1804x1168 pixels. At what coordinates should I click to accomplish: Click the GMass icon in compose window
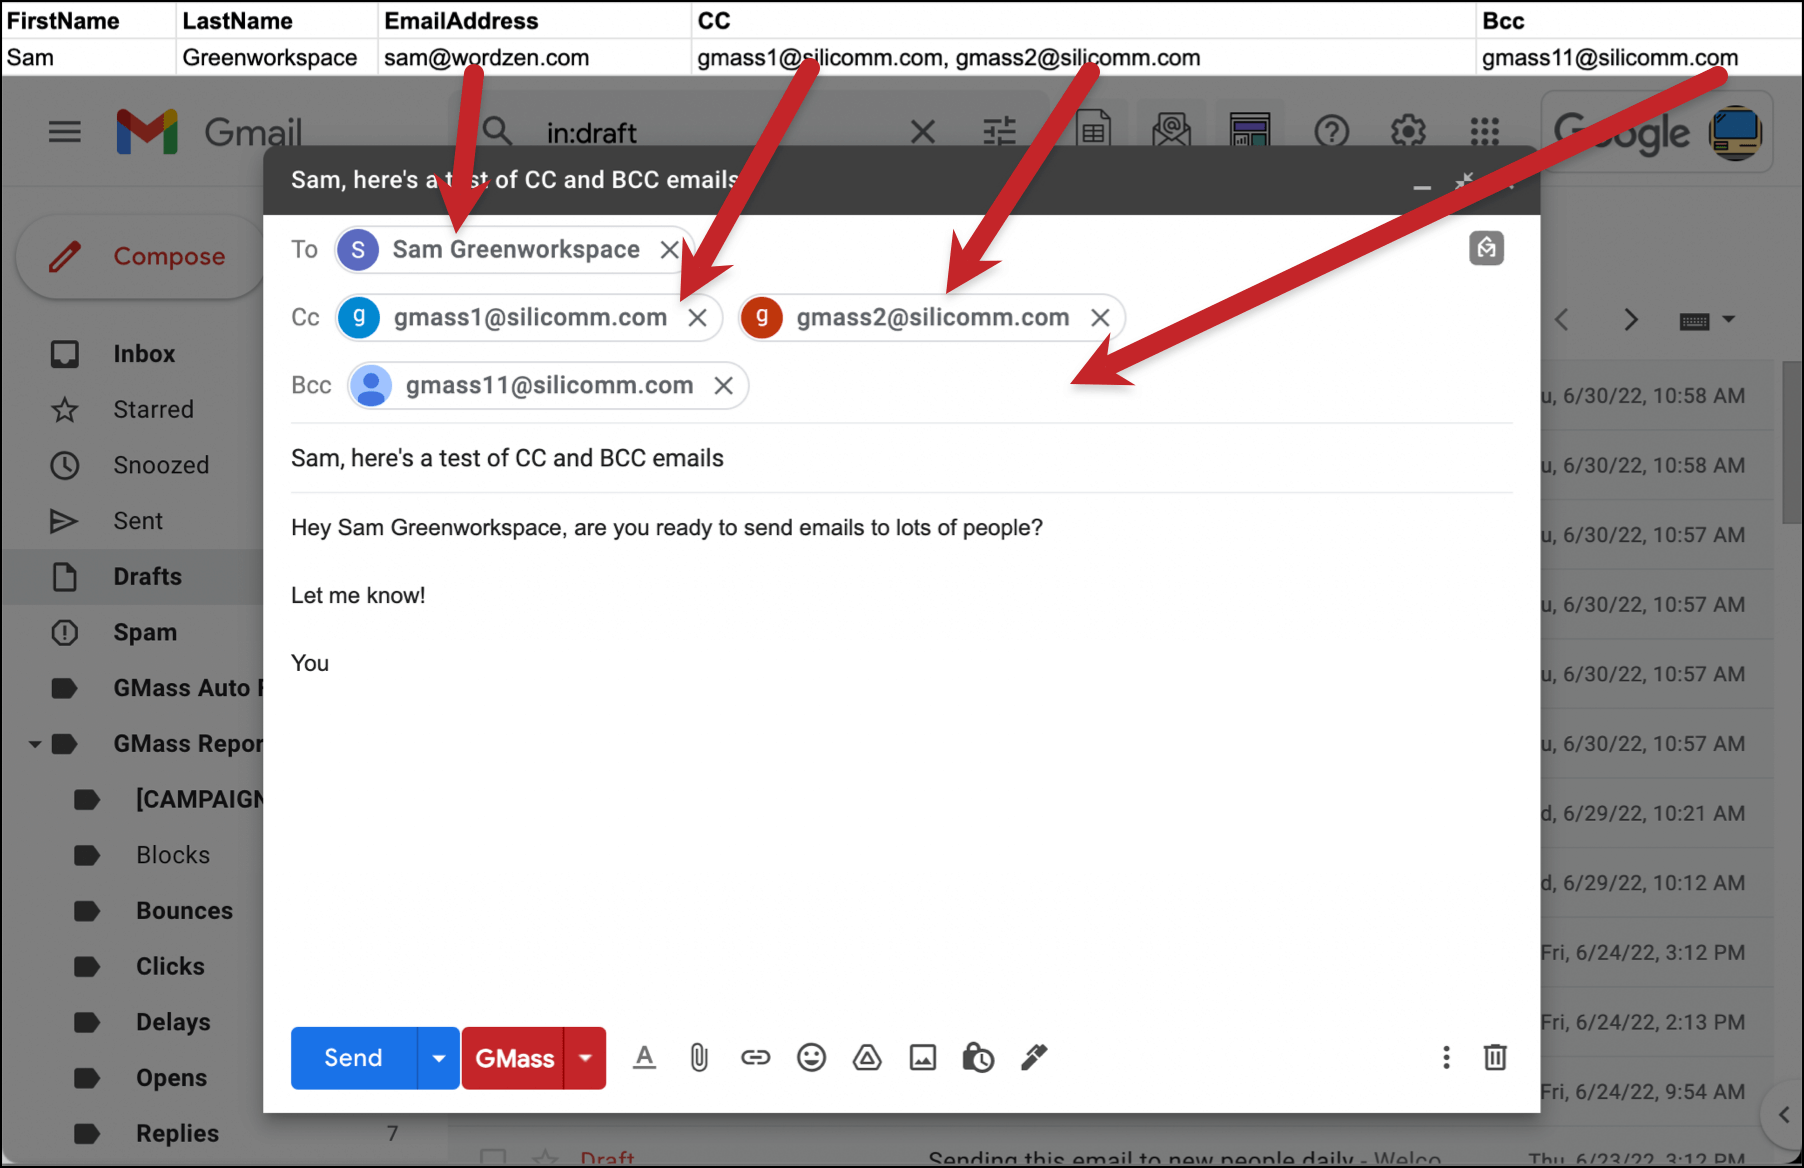tap(1486, 248)
